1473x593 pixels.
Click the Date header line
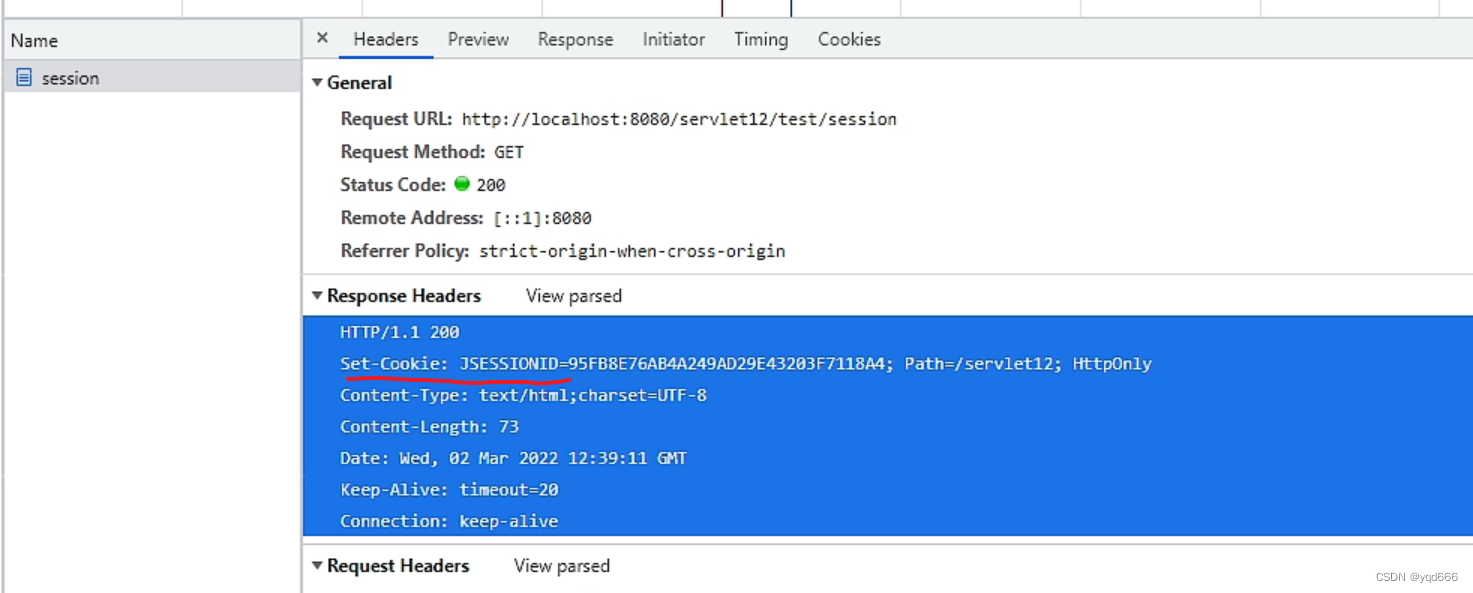click(513, 458)
